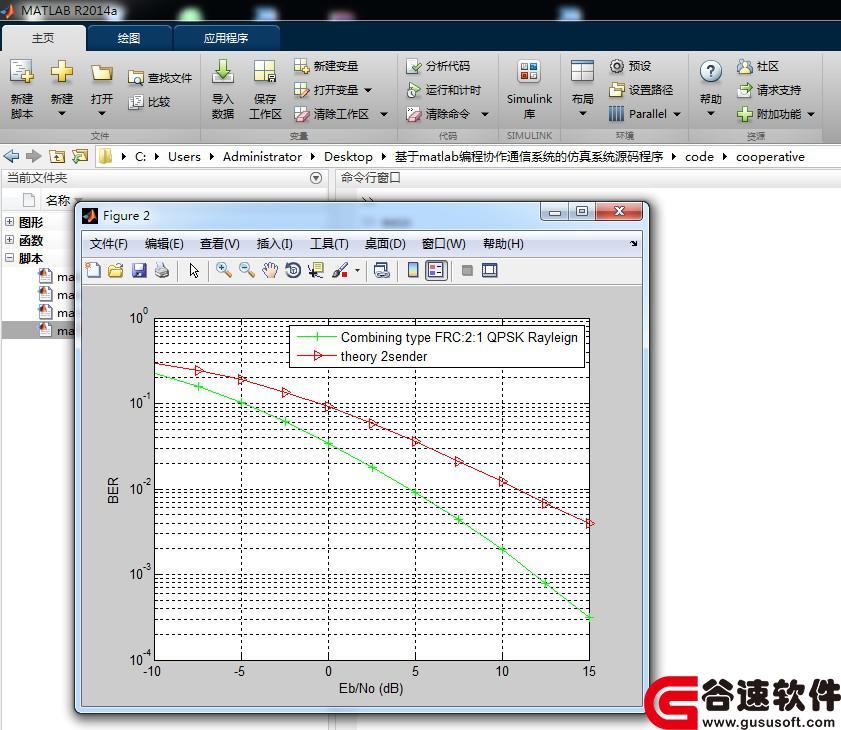Open the Simulink Library
The image size is (841, 730).
(529, 90)
